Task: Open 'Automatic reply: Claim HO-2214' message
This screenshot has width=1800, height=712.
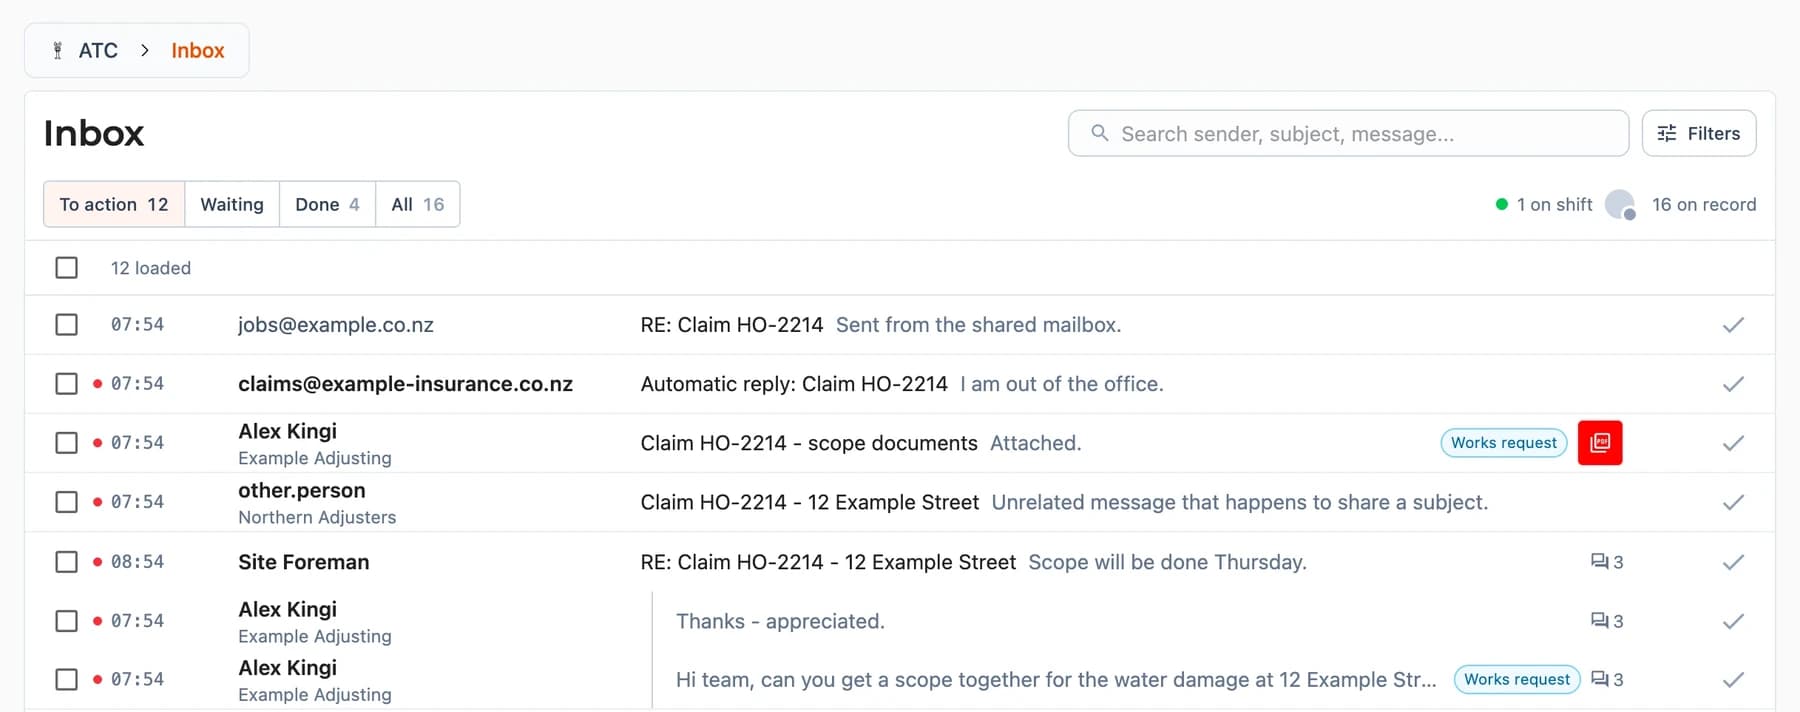Action: tap(794, 384)
